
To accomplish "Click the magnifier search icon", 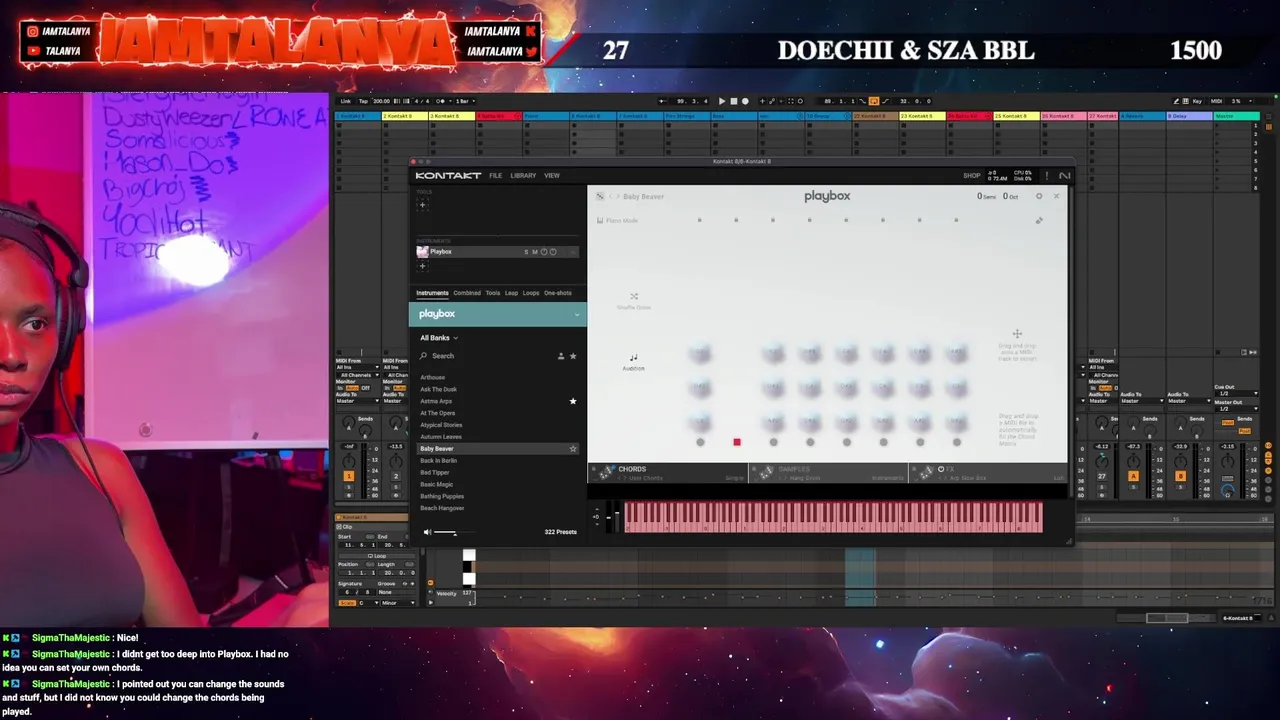I will click(424, 356).
